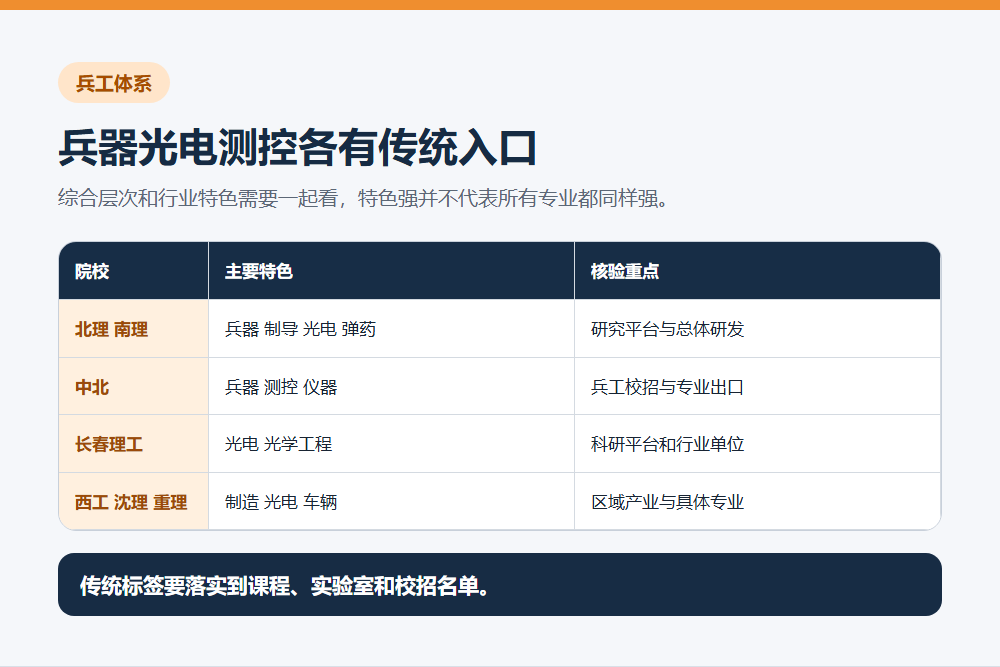Image resolution: width=1000 pixels, height=667 pixels.
Task: Click the cell 兵工校招与专业出口
Action: tap(758, 386)
